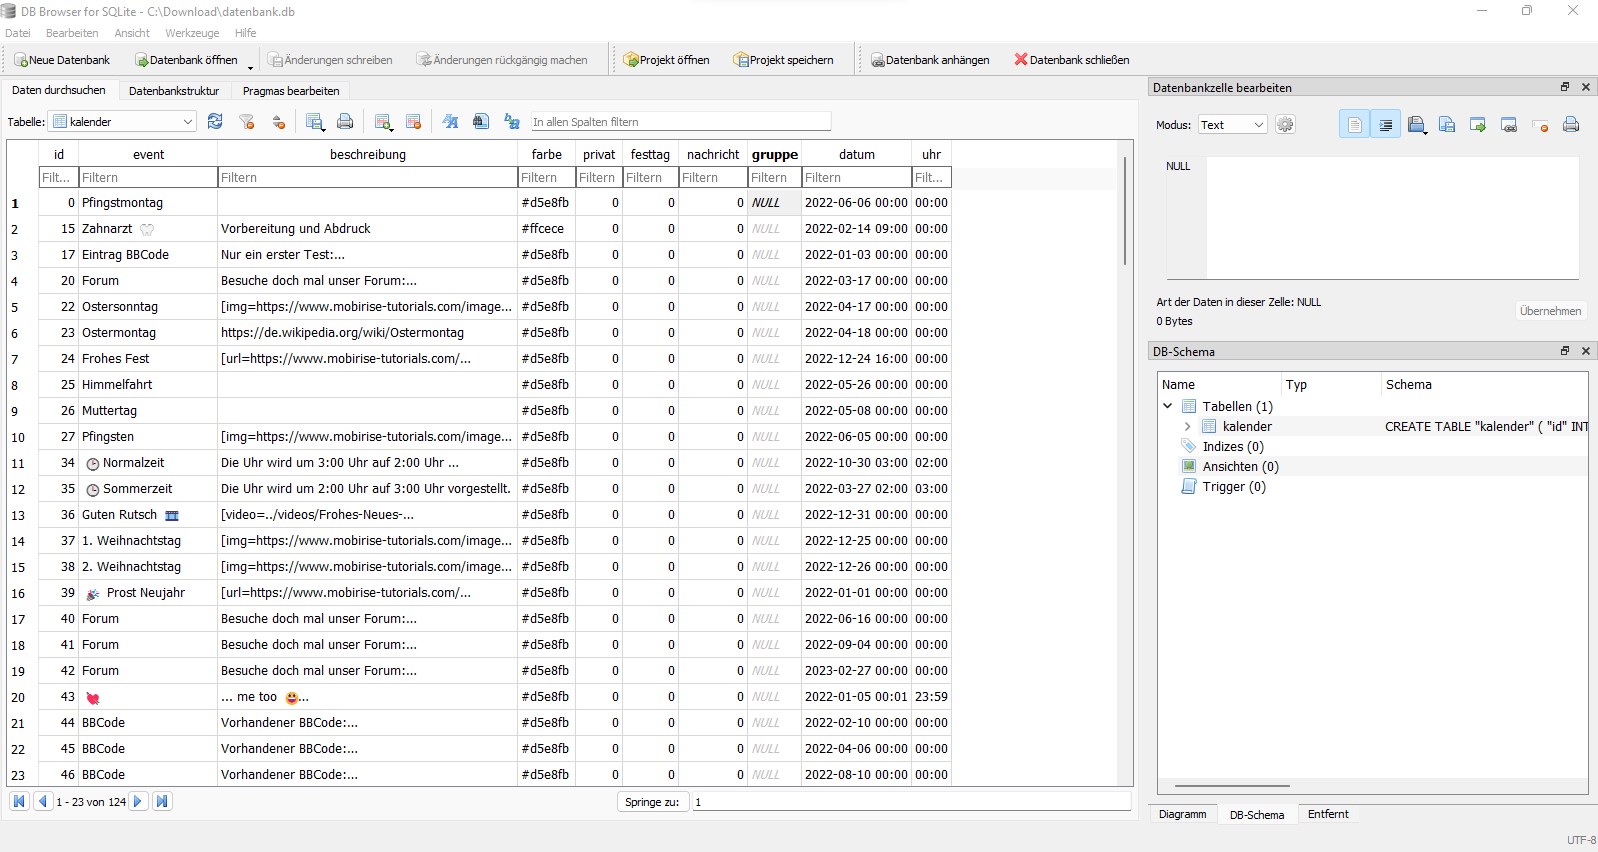Clear all filters with funnel icon
The image size is (1598, 852).
coord(247,122)
